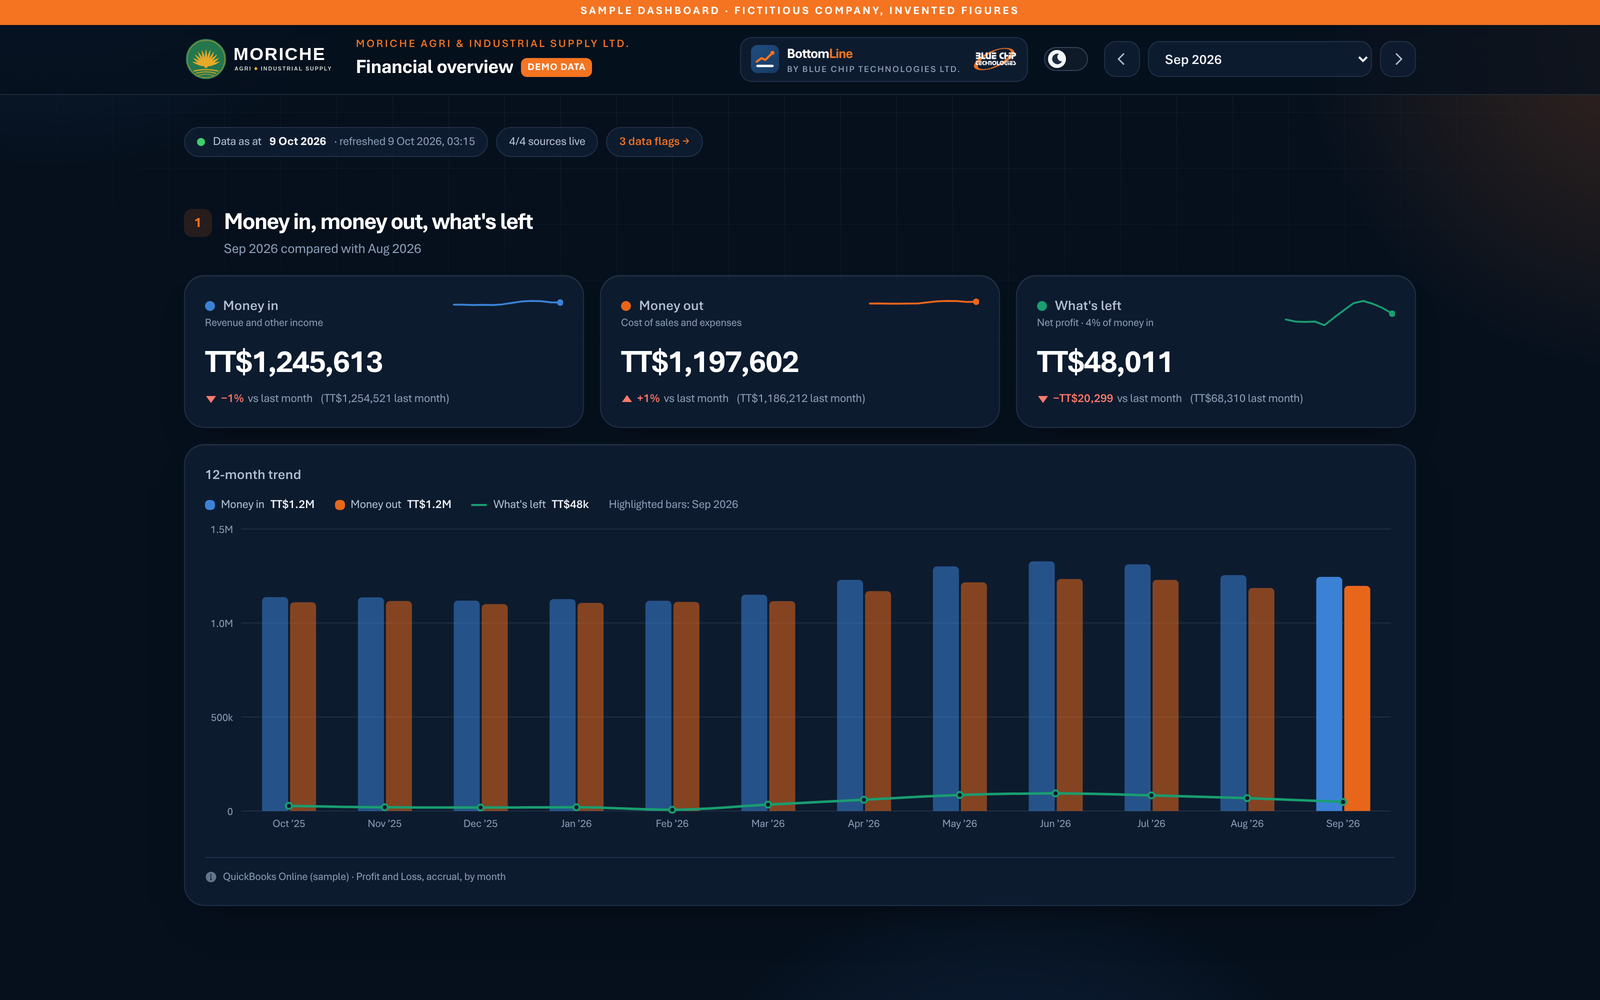This screenshot has height=1000, width=1600.
Task: Click the BottomLine chart icon
Action: point(765,59)
